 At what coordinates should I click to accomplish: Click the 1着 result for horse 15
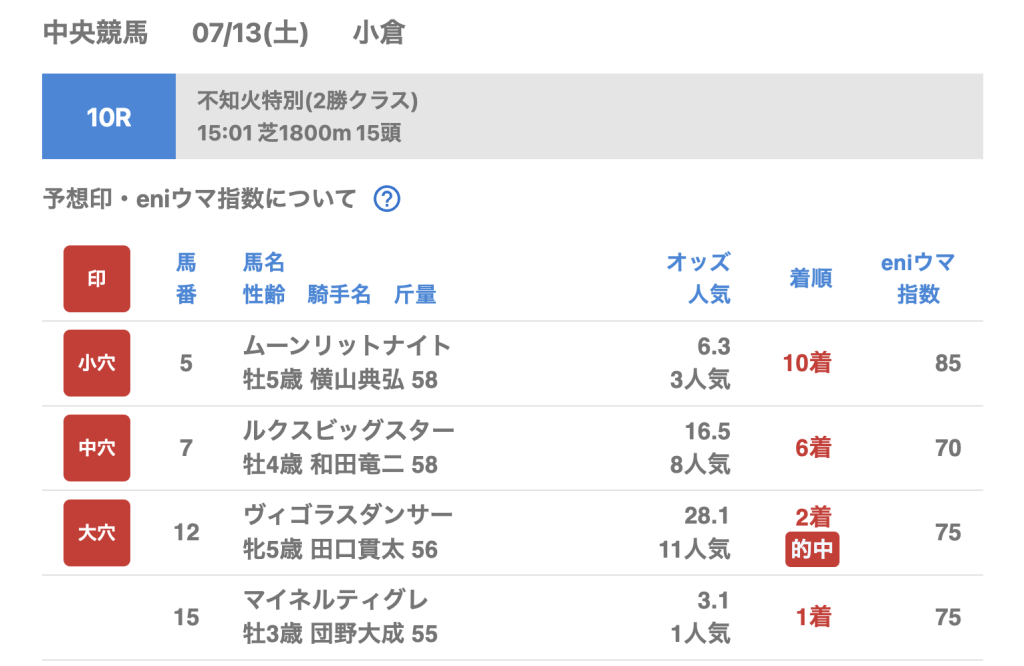[x=813, y=618]
